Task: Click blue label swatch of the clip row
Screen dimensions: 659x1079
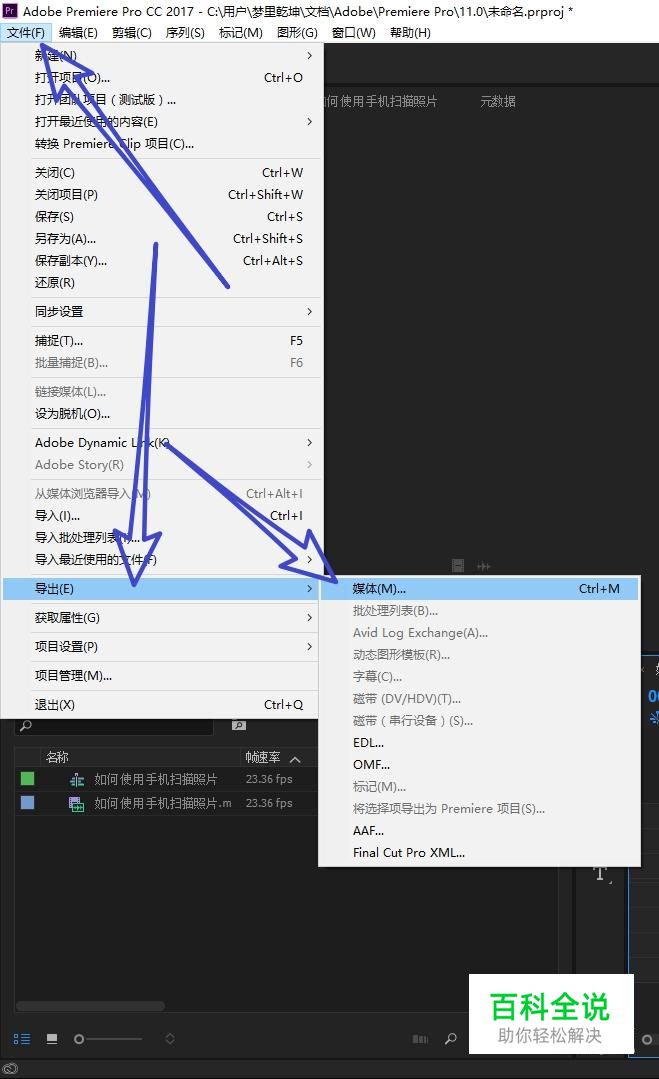Action: (28, 802)
